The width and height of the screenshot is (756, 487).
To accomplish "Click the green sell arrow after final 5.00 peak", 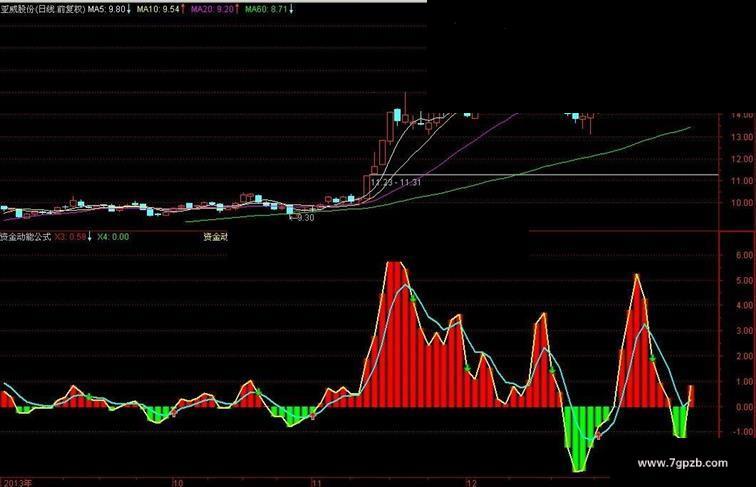I will 652,358.
